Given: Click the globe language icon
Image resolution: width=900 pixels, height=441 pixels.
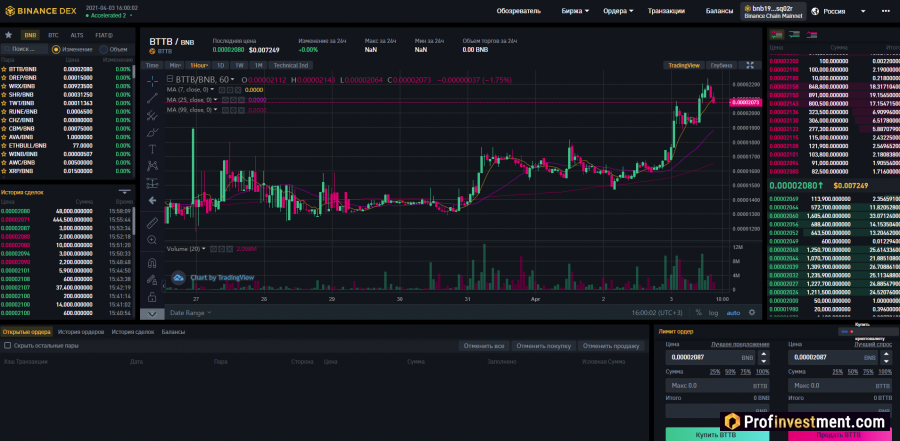Looking at the screenshot, I should (x=814, y=11).
